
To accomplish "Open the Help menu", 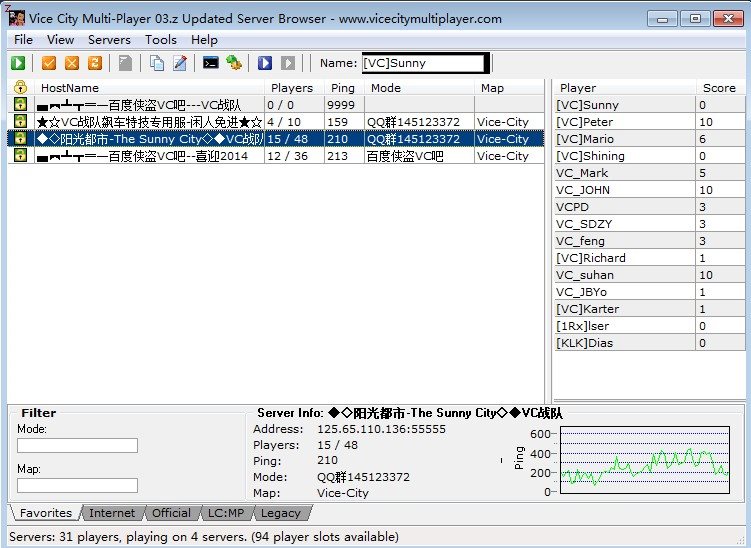I will point(204,40).
